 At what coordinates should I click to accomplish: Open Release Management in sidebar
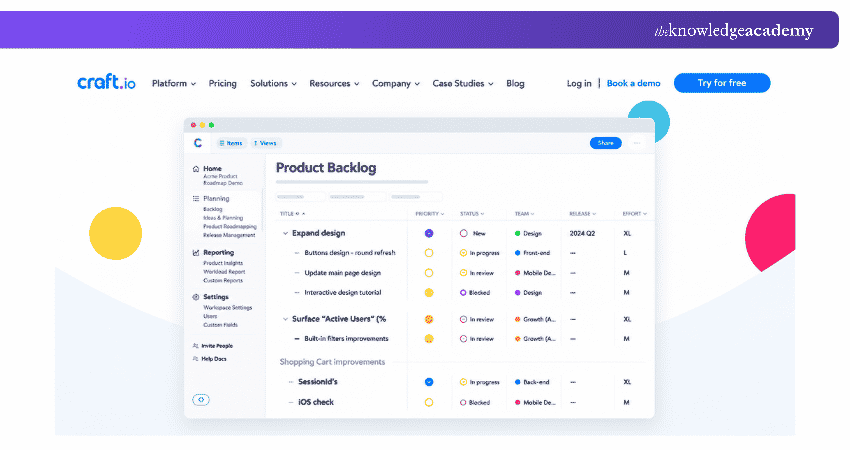(x=229, y=235)
